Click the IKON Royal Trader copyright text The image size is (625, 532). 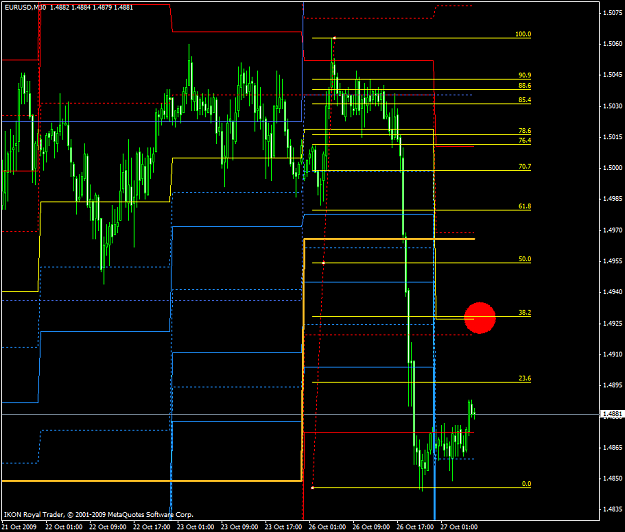point(98,514)
